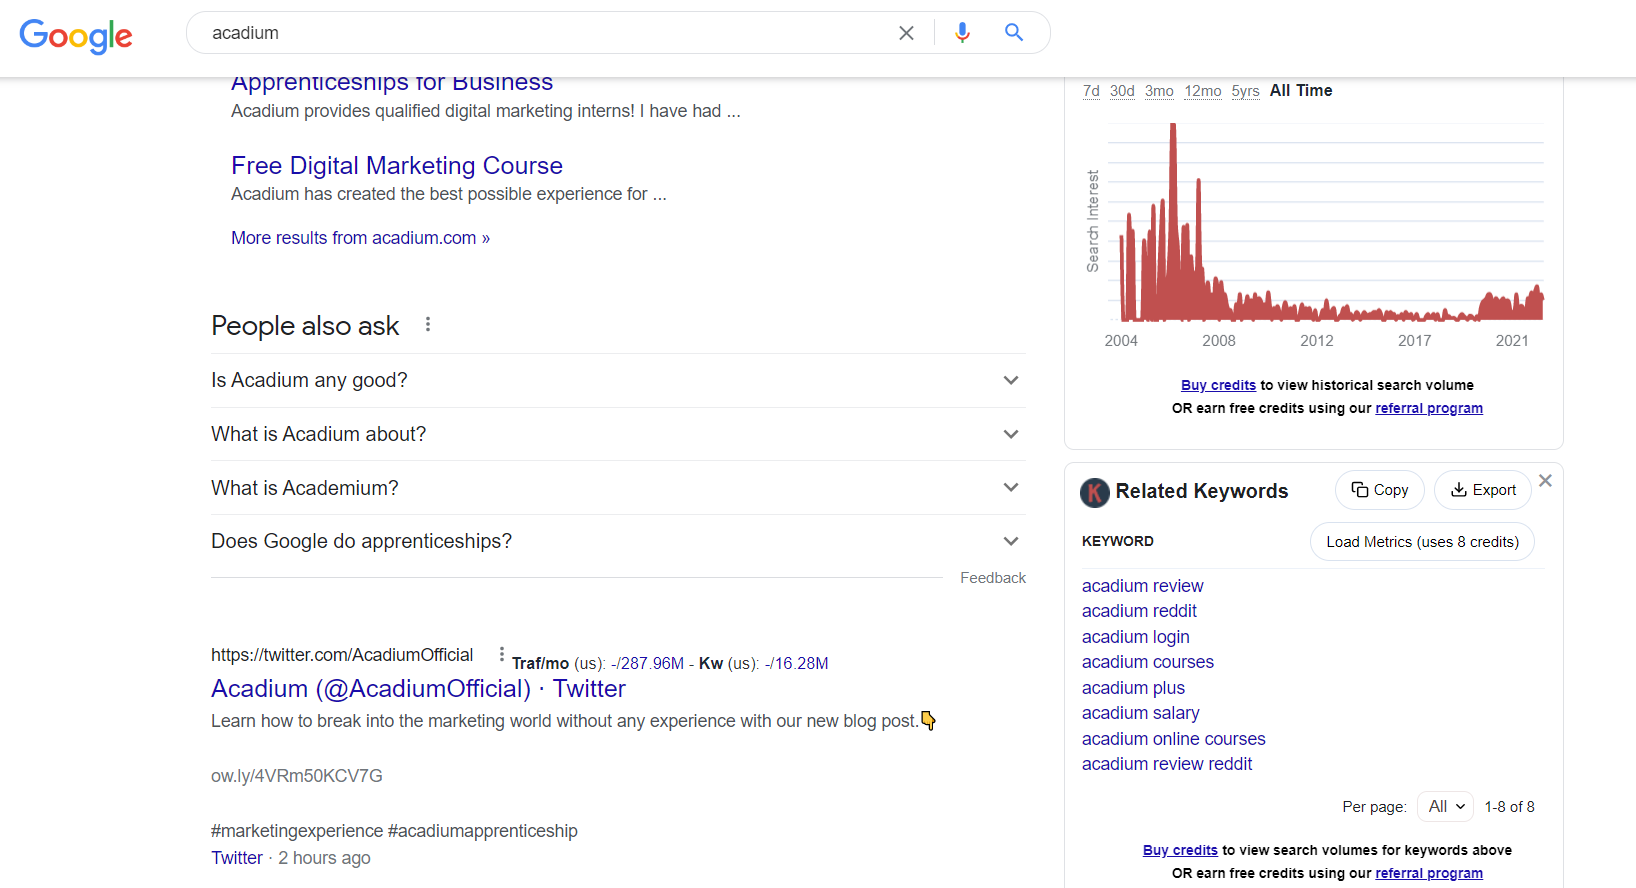Click the search interest trend chart

pyautogui.click(x=1325, y=221)
